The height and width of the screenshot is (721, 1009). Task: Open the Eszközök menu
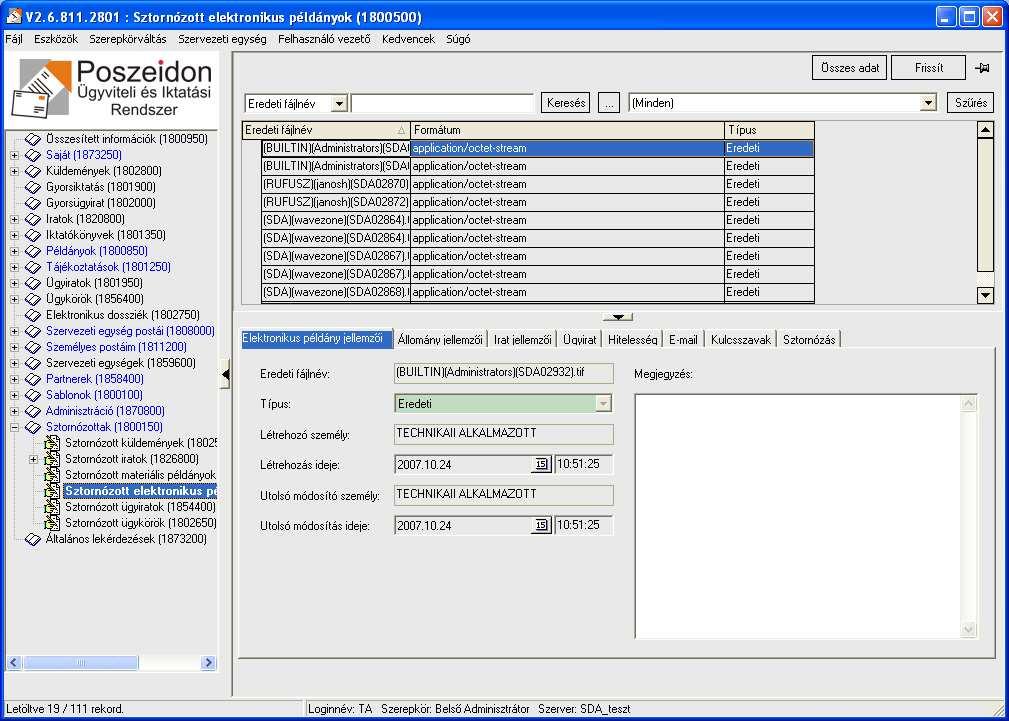(x=56, y=39)
